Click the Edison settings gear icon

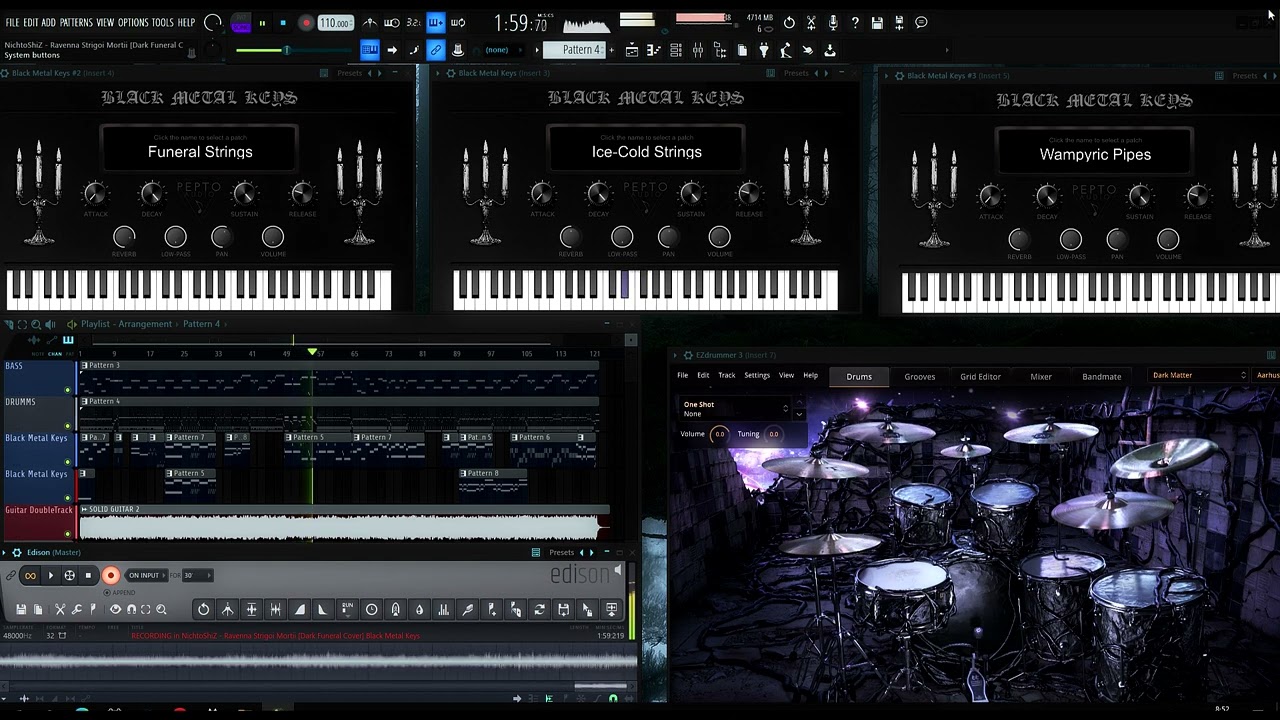tap(16, 552)
